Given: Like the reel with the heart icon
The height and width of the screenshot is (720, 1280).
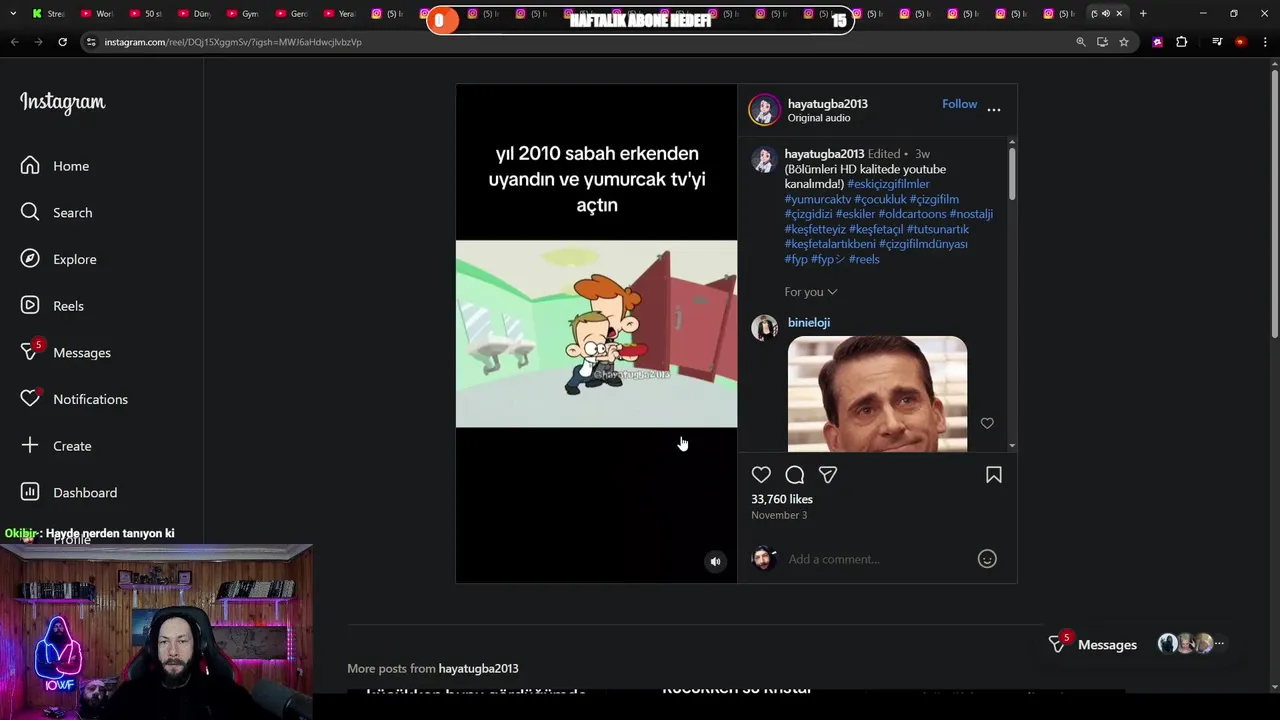Looking at the screenshot, I should coord(761,475).
